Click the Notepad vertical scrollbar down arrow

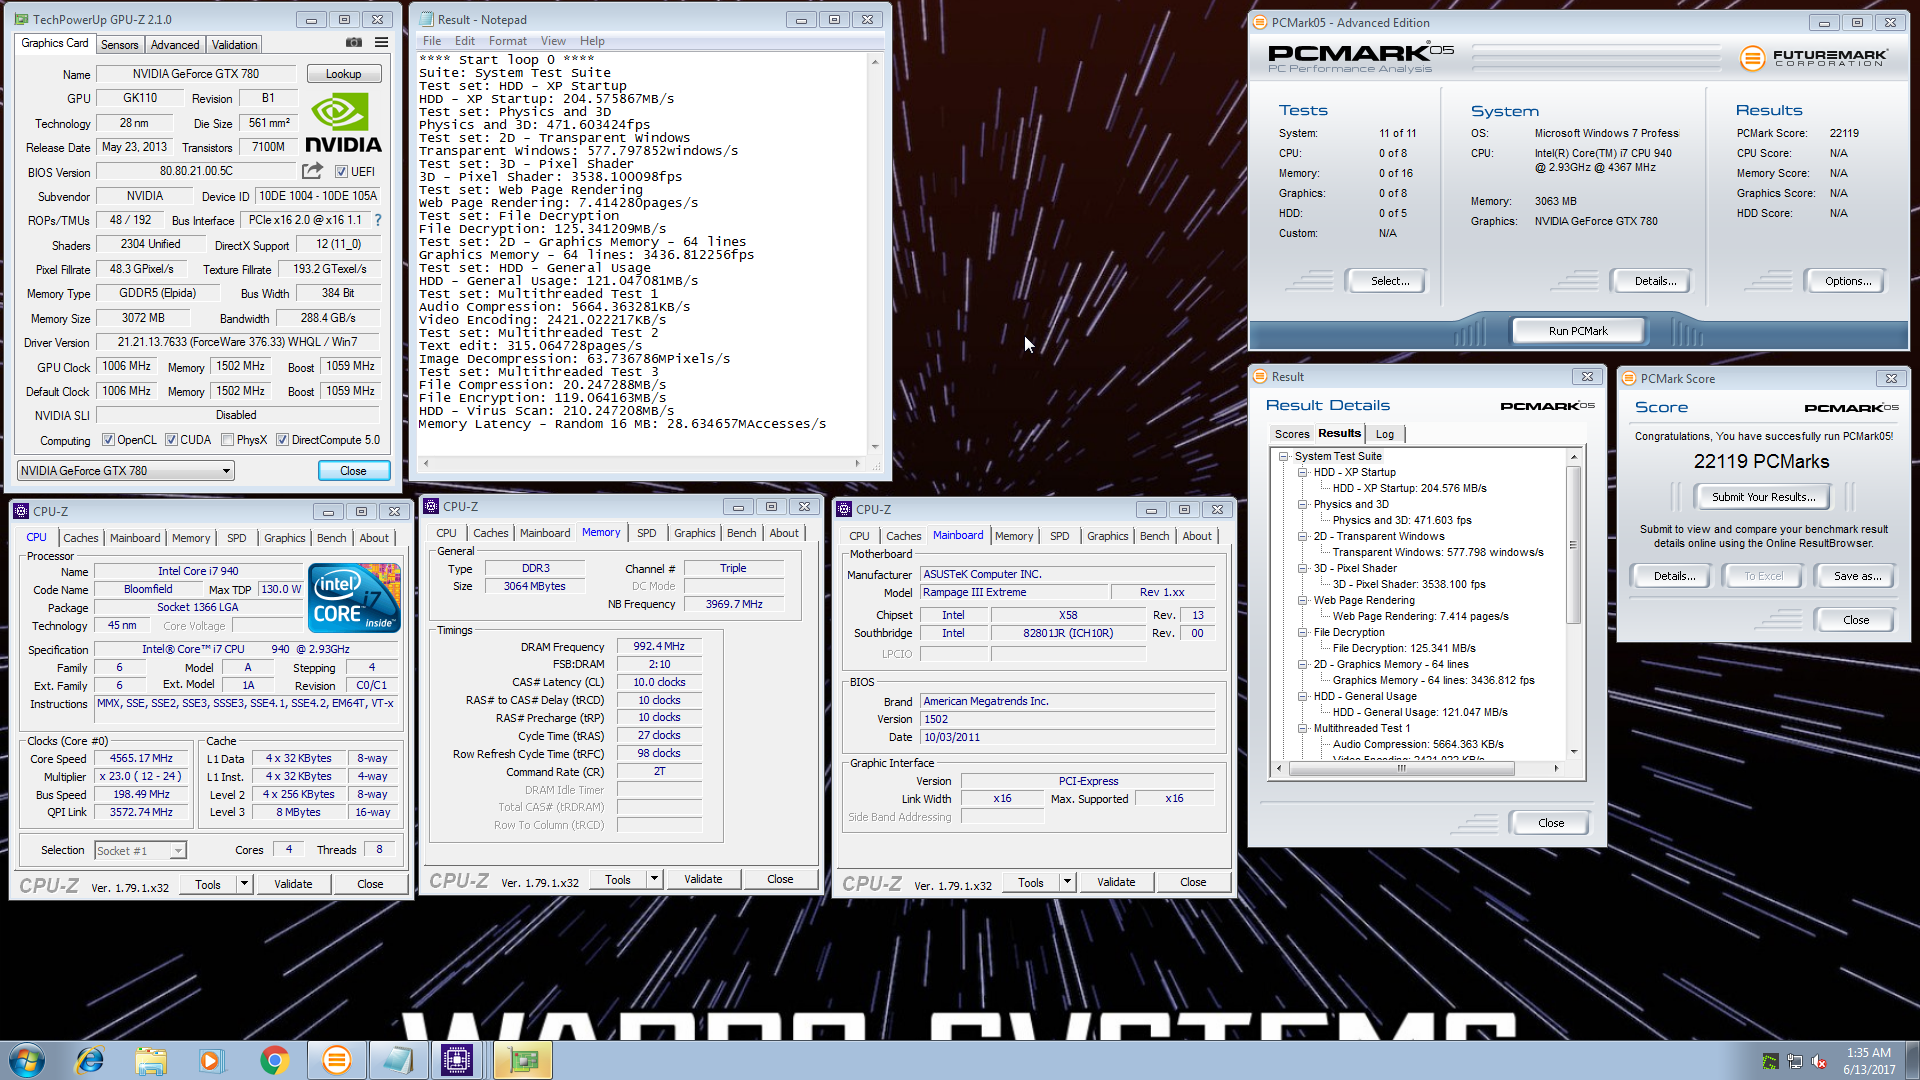(x=875, y=447)
